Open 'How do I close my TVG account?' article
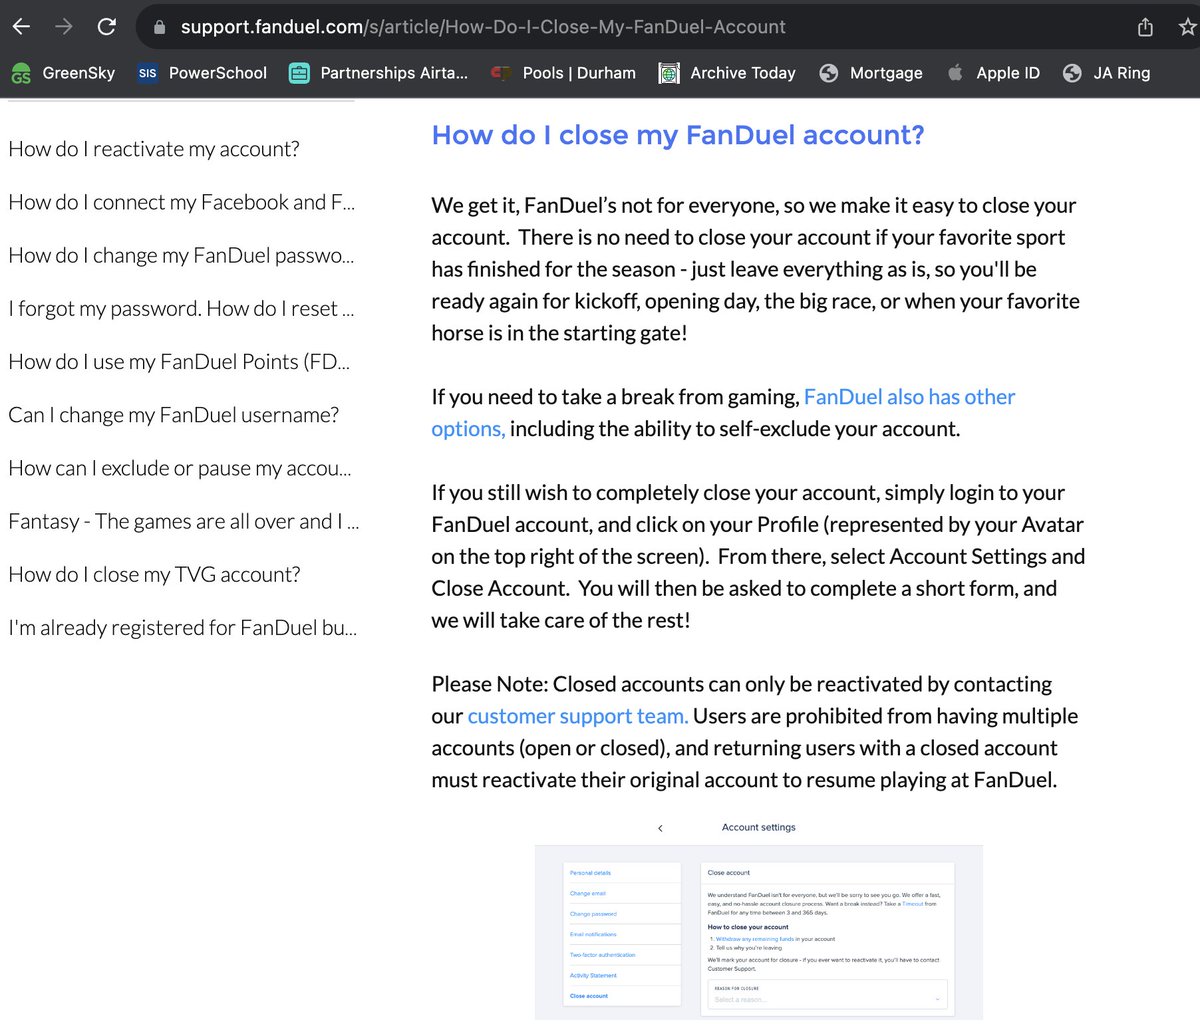Screen dimensions: 1200x1024 pos(154,574)
